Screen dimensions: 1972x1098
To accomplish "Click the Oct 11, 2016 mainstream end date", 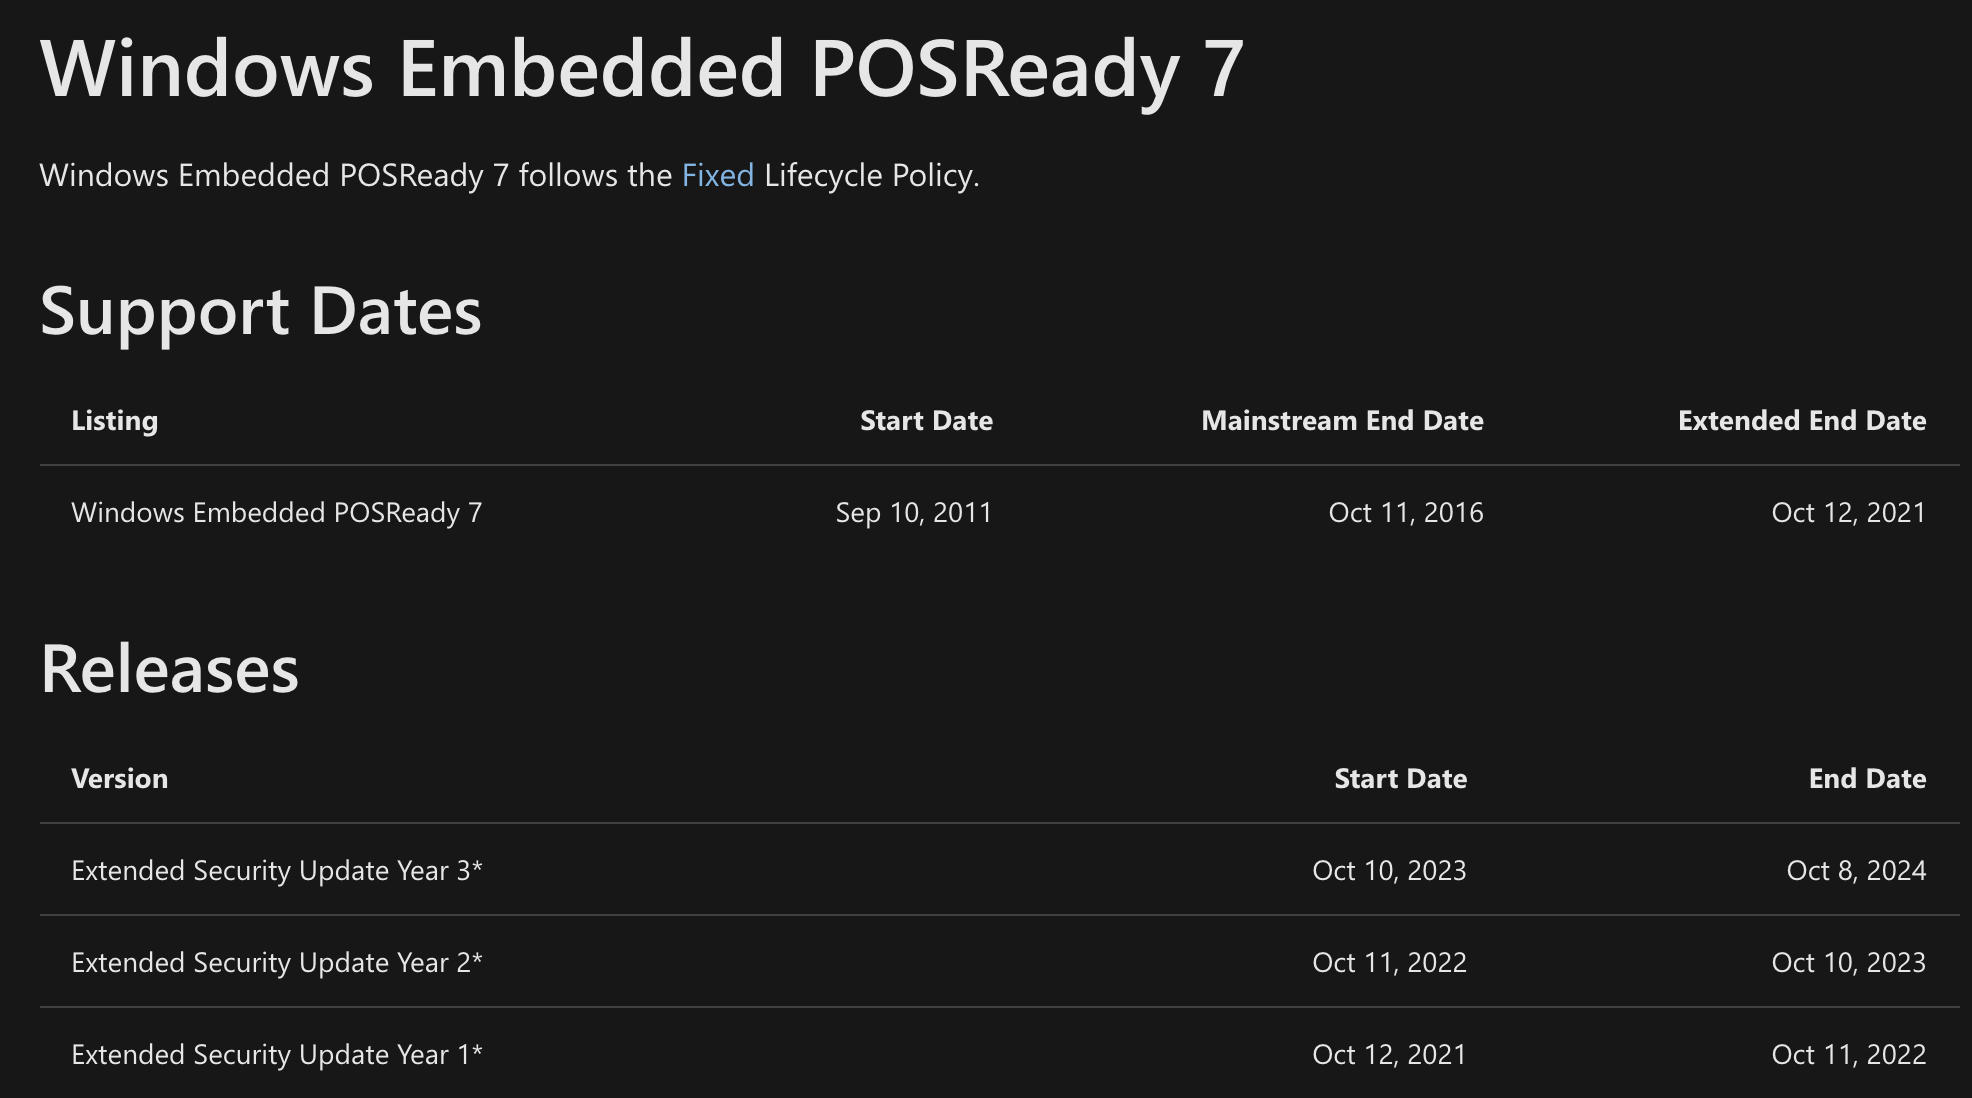I will [x=1405, y=513].
